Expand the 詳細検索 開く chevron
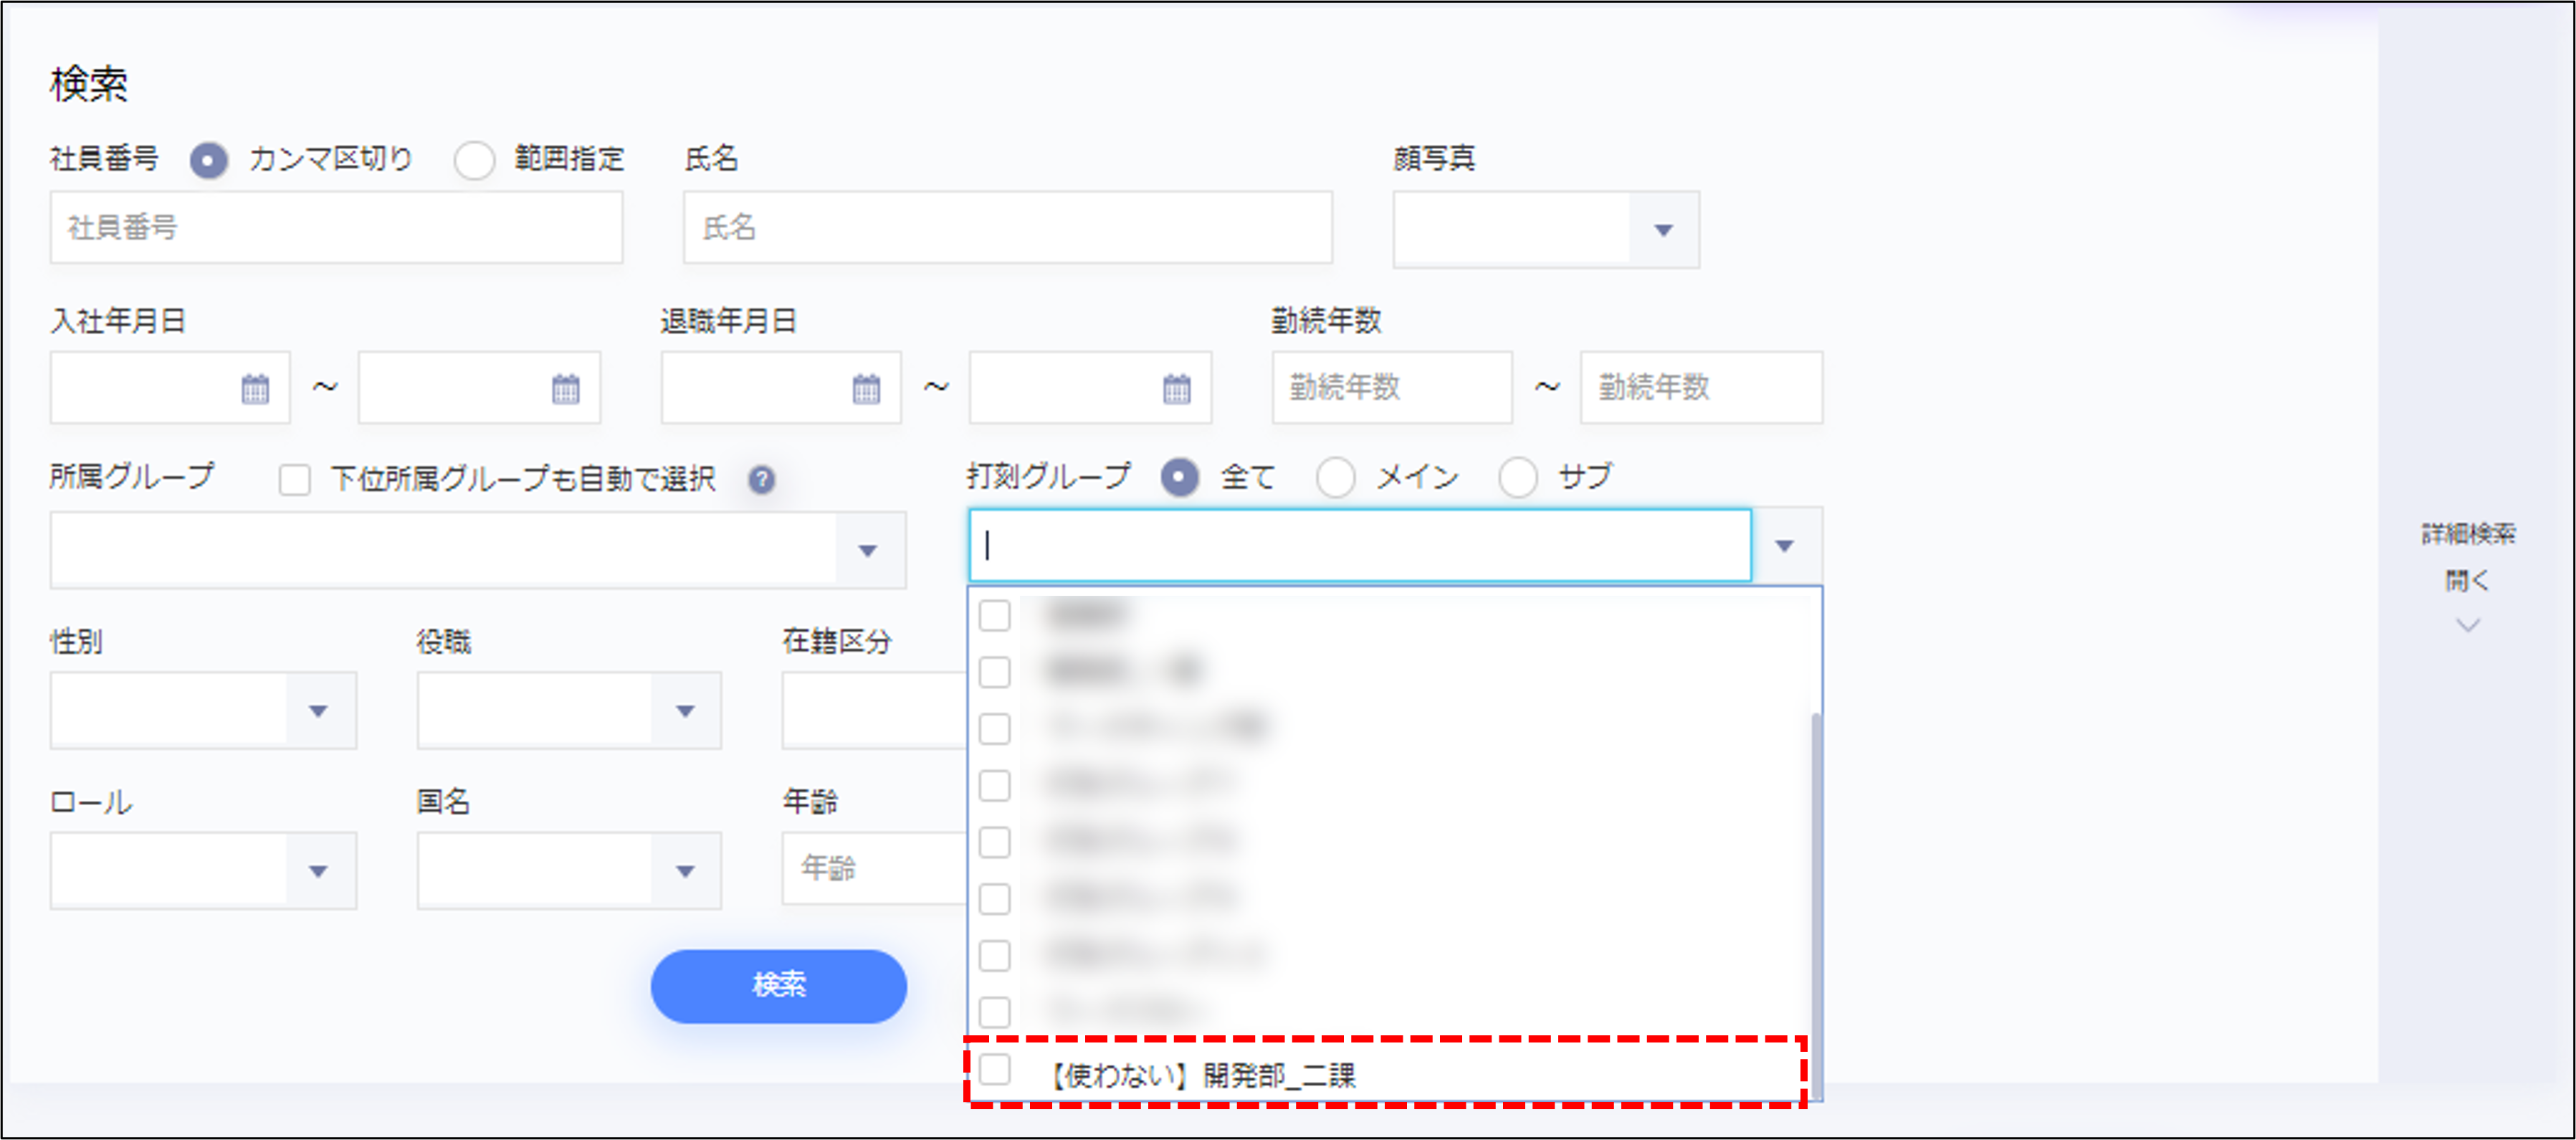 (2467, 625)
